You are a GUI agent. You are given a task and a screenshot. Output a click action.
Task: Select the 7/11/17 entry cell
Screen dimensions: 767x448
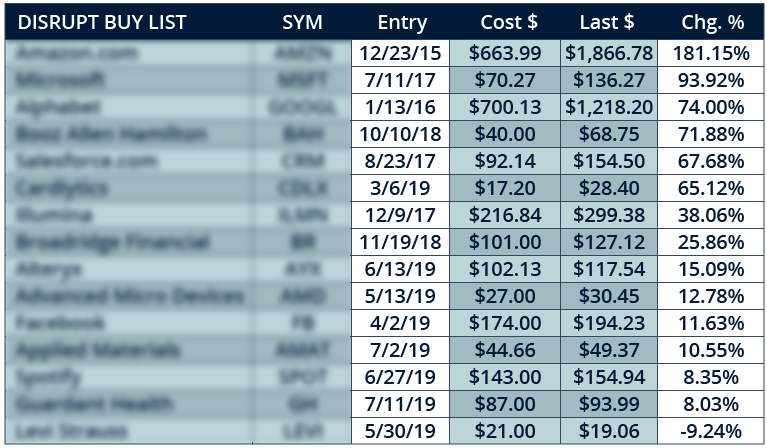point(400,80)
